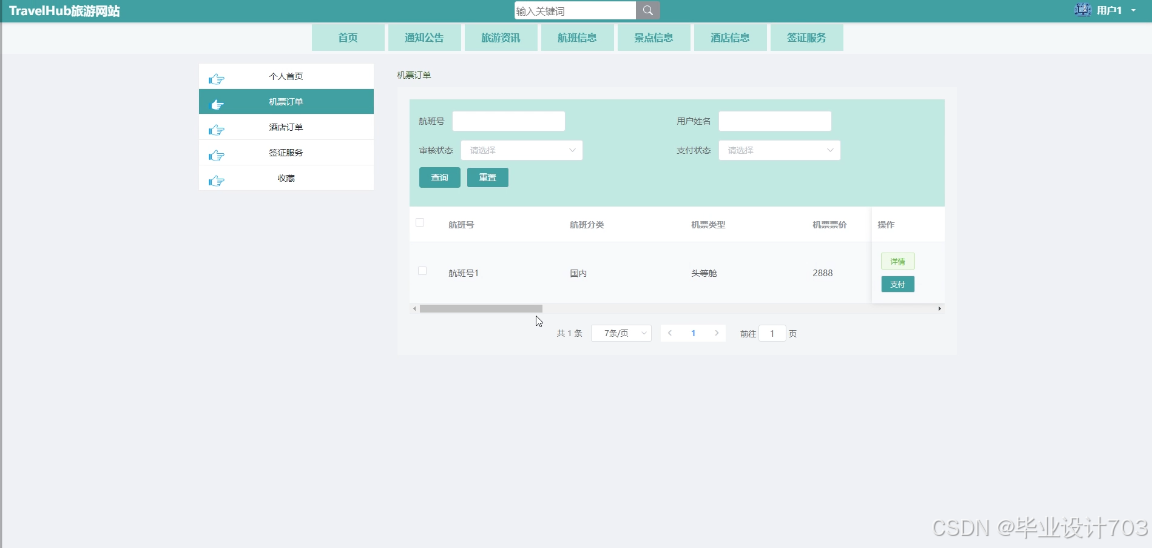Click the 支付 button
This screenshot has width=1152, height=548.
tap(898, 284)
